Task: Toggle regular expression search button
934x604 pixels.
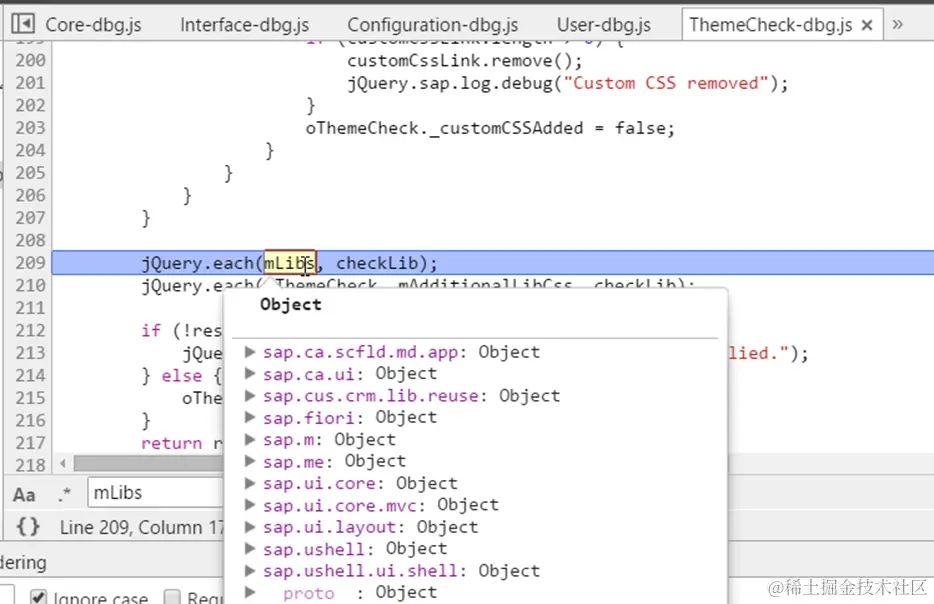Action: click(64, 494)
